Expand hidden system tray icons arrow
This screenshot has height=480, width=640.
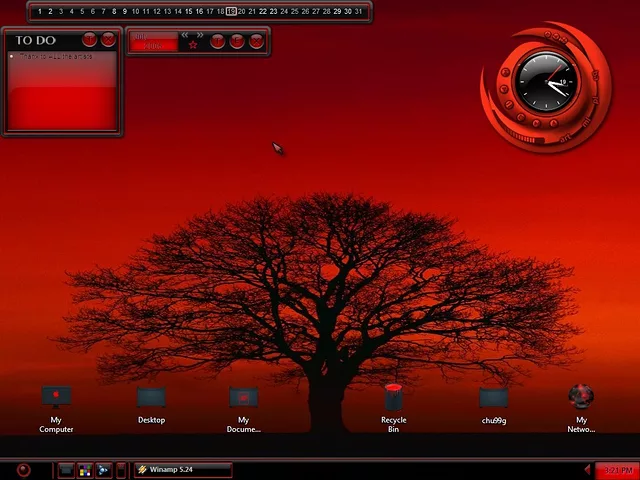point(587,469)
